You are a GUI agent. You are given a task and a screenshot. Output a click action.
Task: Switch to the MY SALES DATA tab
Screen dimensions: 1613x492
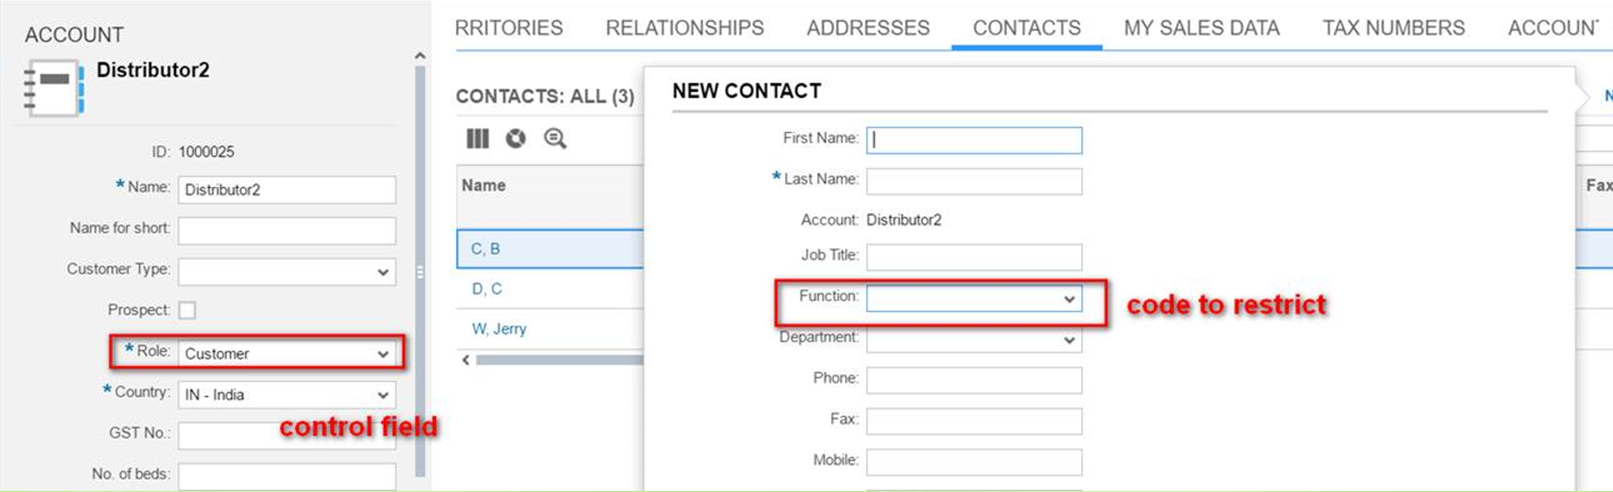[1201, 28]
